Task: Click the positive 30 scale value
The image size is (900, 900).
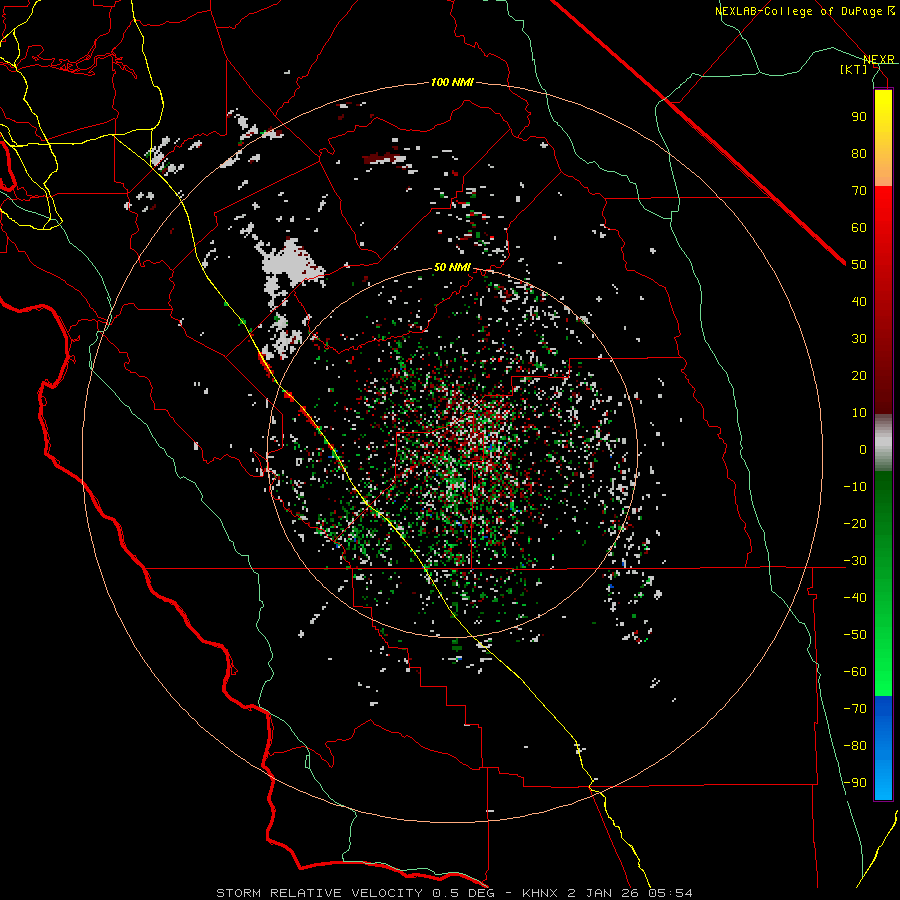Action: tap(859, 339)
